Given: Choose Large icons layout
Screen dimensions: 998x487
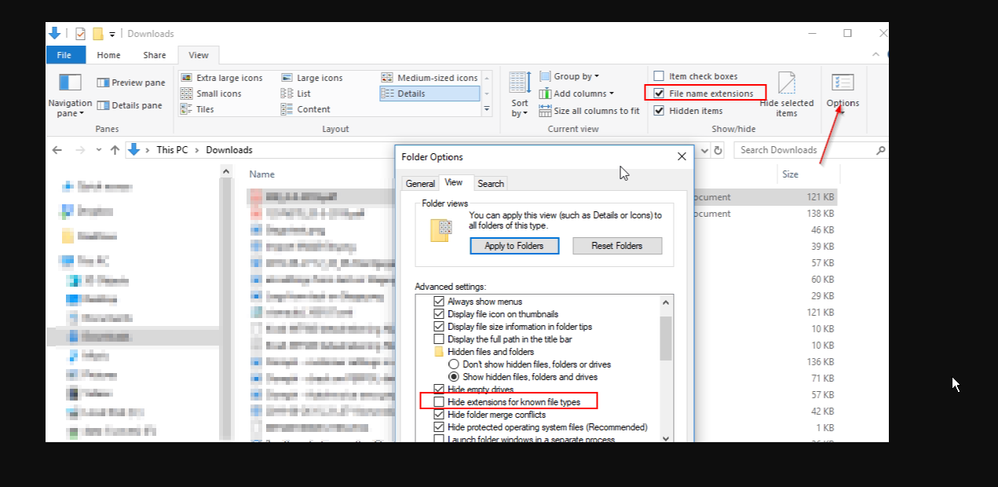Looking at the screenshot, I should click(x=312, y=78).
